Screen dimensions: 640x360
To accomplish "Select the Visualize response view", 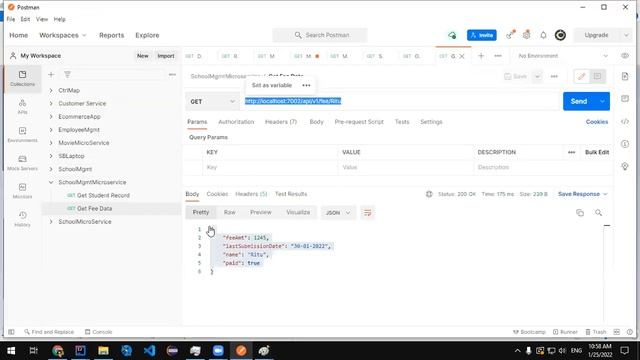I will [298, 212].
